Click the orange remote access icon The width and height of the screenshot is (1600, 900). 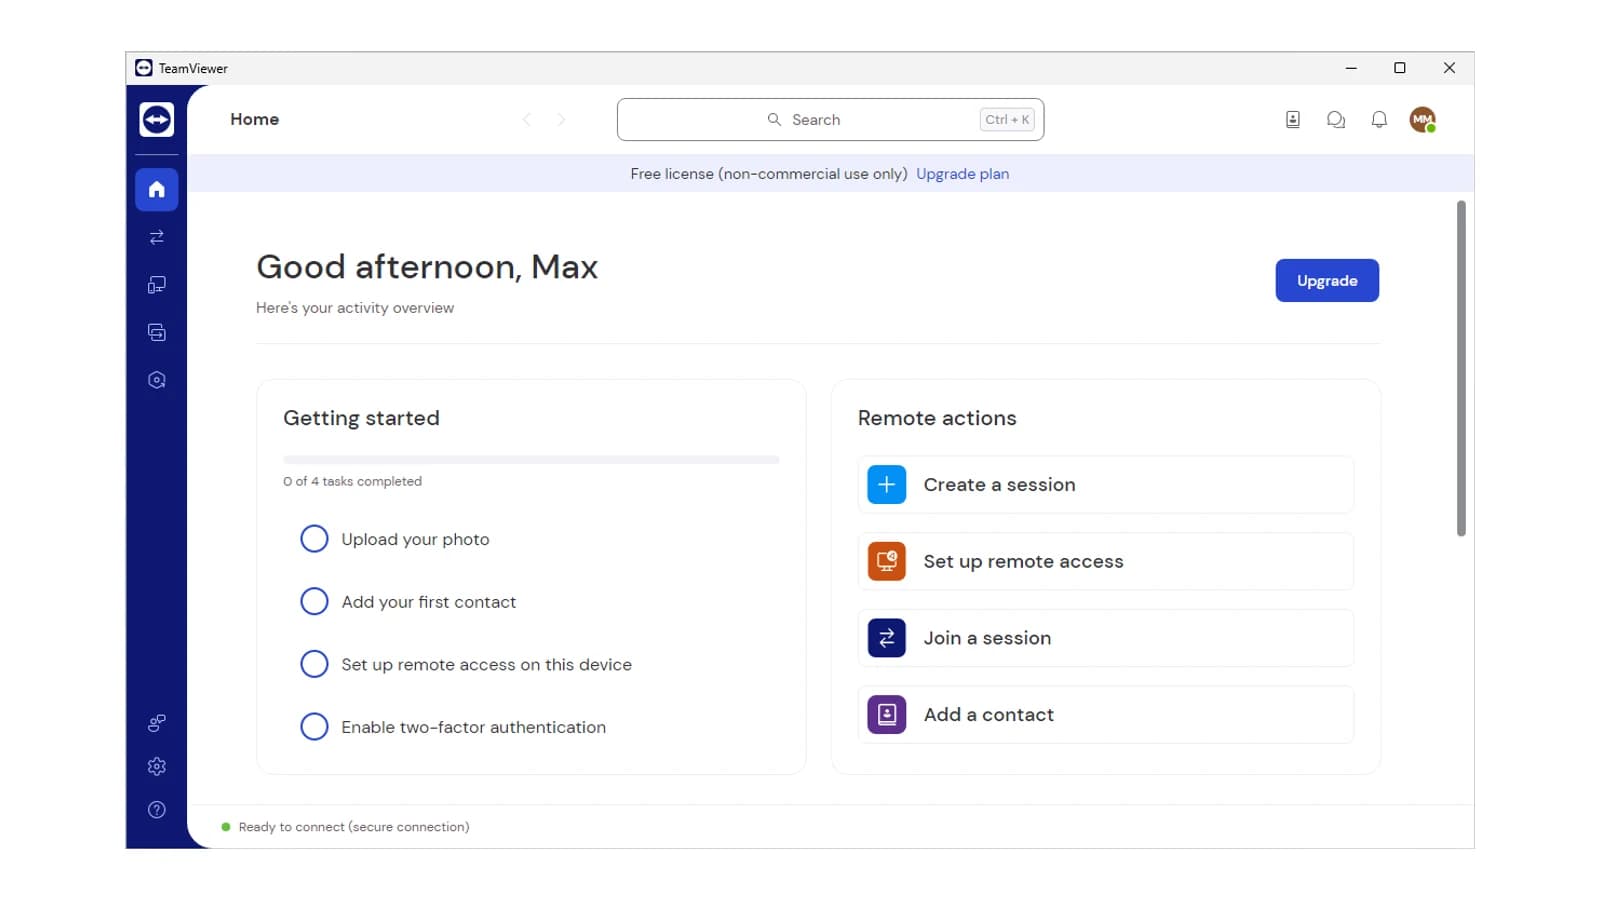pyautogui.click(x=887, y=561)
